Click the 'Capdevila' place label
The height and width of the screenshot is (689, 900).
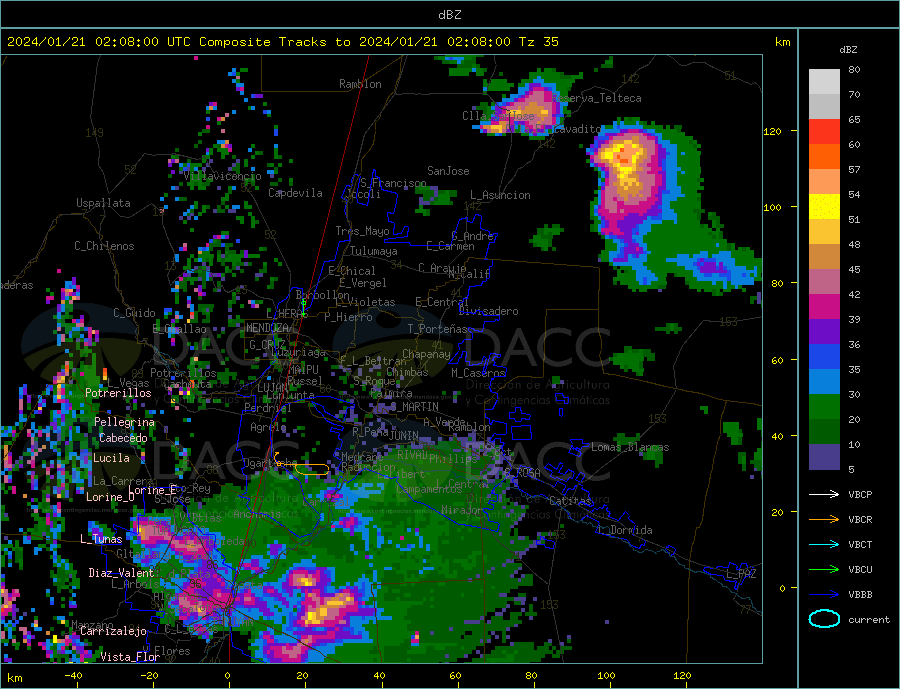pos(295,193)
